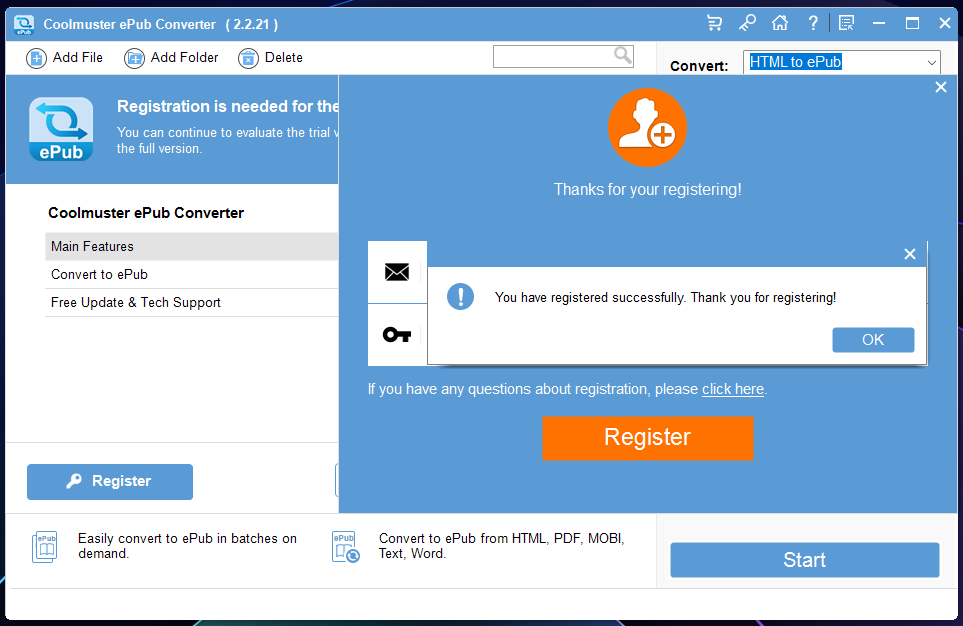
Task: Go to the home page icon
Action: [x=780, y=23]
